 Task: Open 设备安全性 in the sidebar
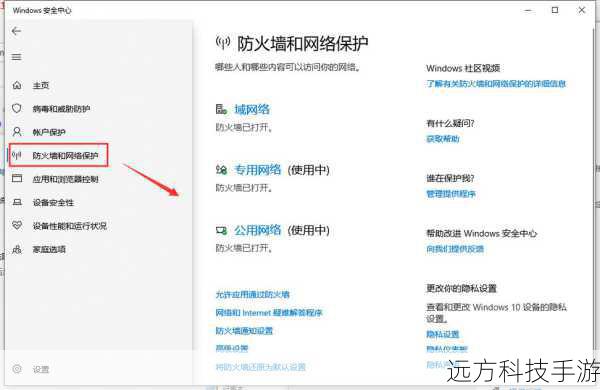click(x=53, y=202)
